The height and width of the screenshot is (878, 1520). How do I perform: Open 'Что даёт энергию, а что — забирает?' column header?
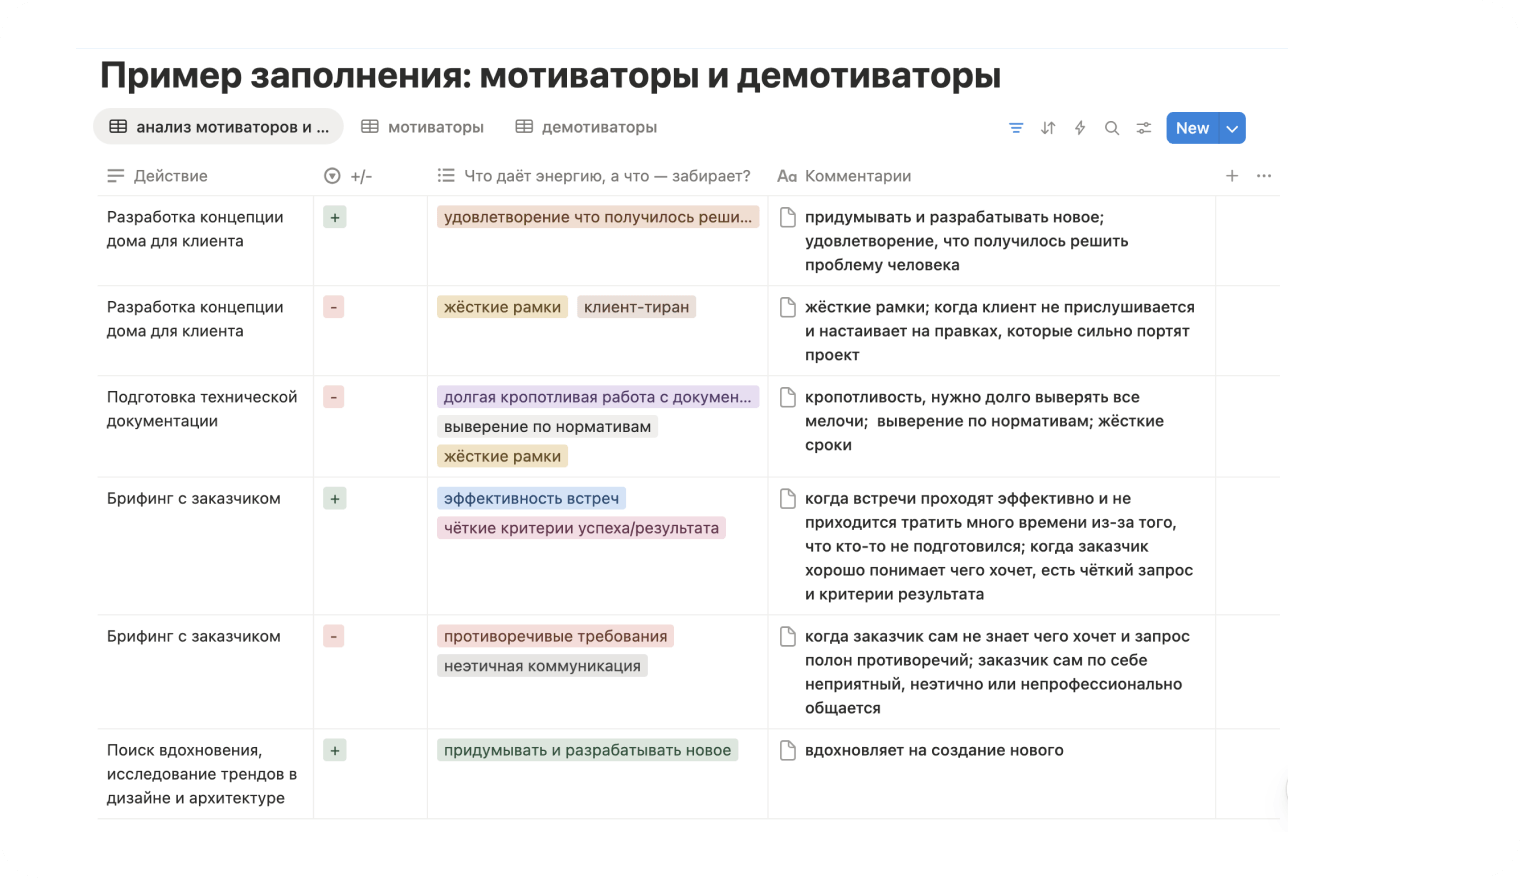[594, 176]
